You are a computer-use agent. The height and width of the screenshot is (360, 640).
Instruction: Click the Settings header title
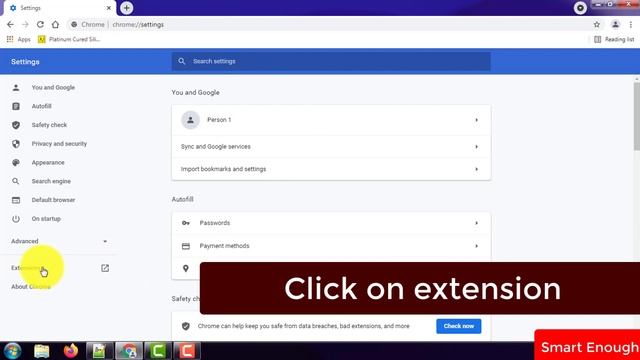[x=25, y=62]
